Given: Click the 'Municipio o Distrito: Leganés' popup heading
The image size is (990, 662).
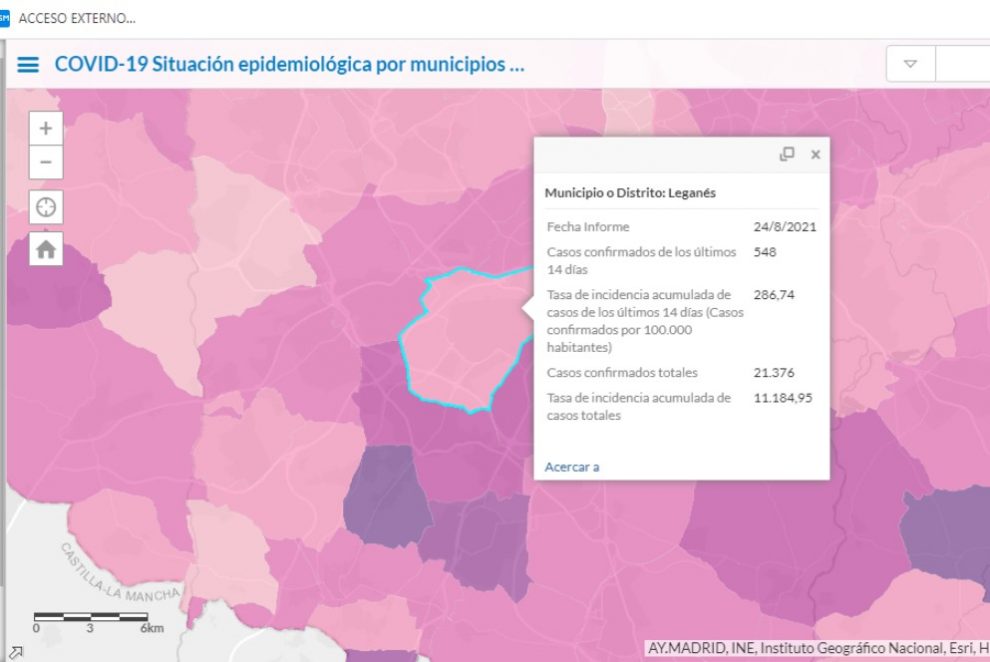Looking at the screenshot, I should click(x=630, y=193).
